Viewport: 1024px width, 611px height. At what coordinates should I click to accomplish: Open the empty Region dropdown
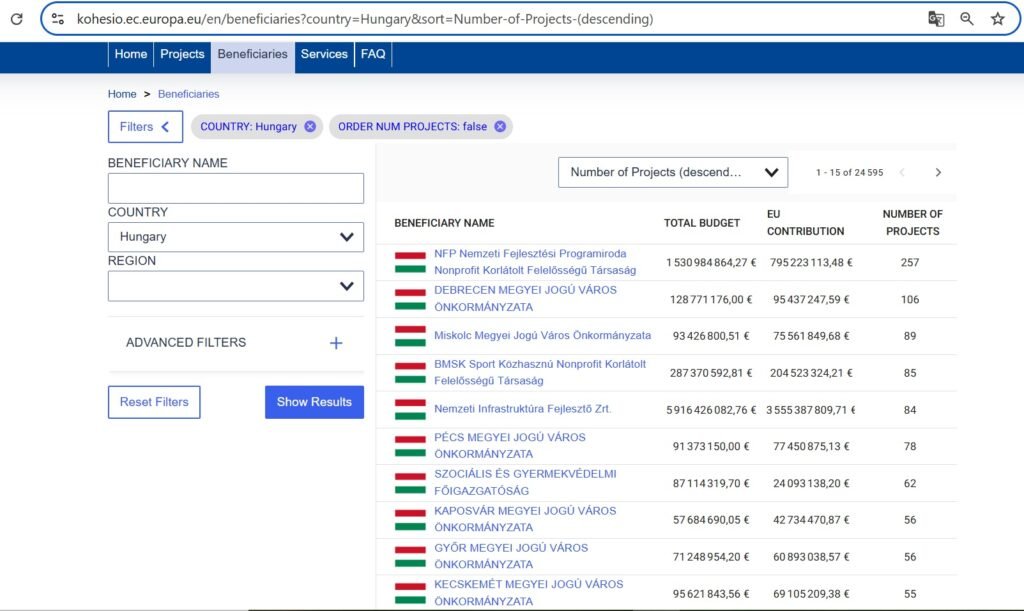pos(236,286)
